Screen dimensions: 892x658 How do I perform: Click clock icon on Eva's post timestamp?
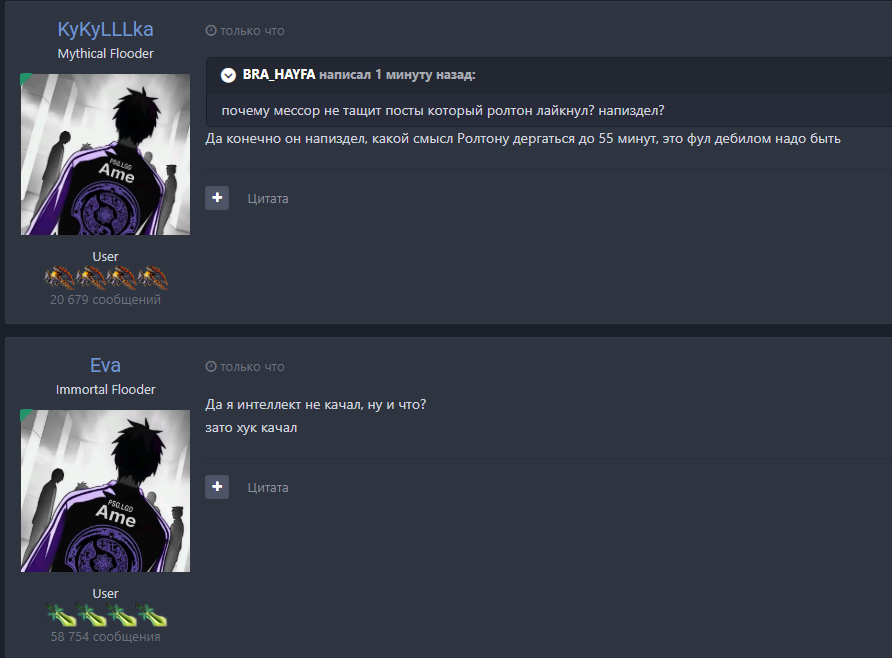tap(210, 367)
